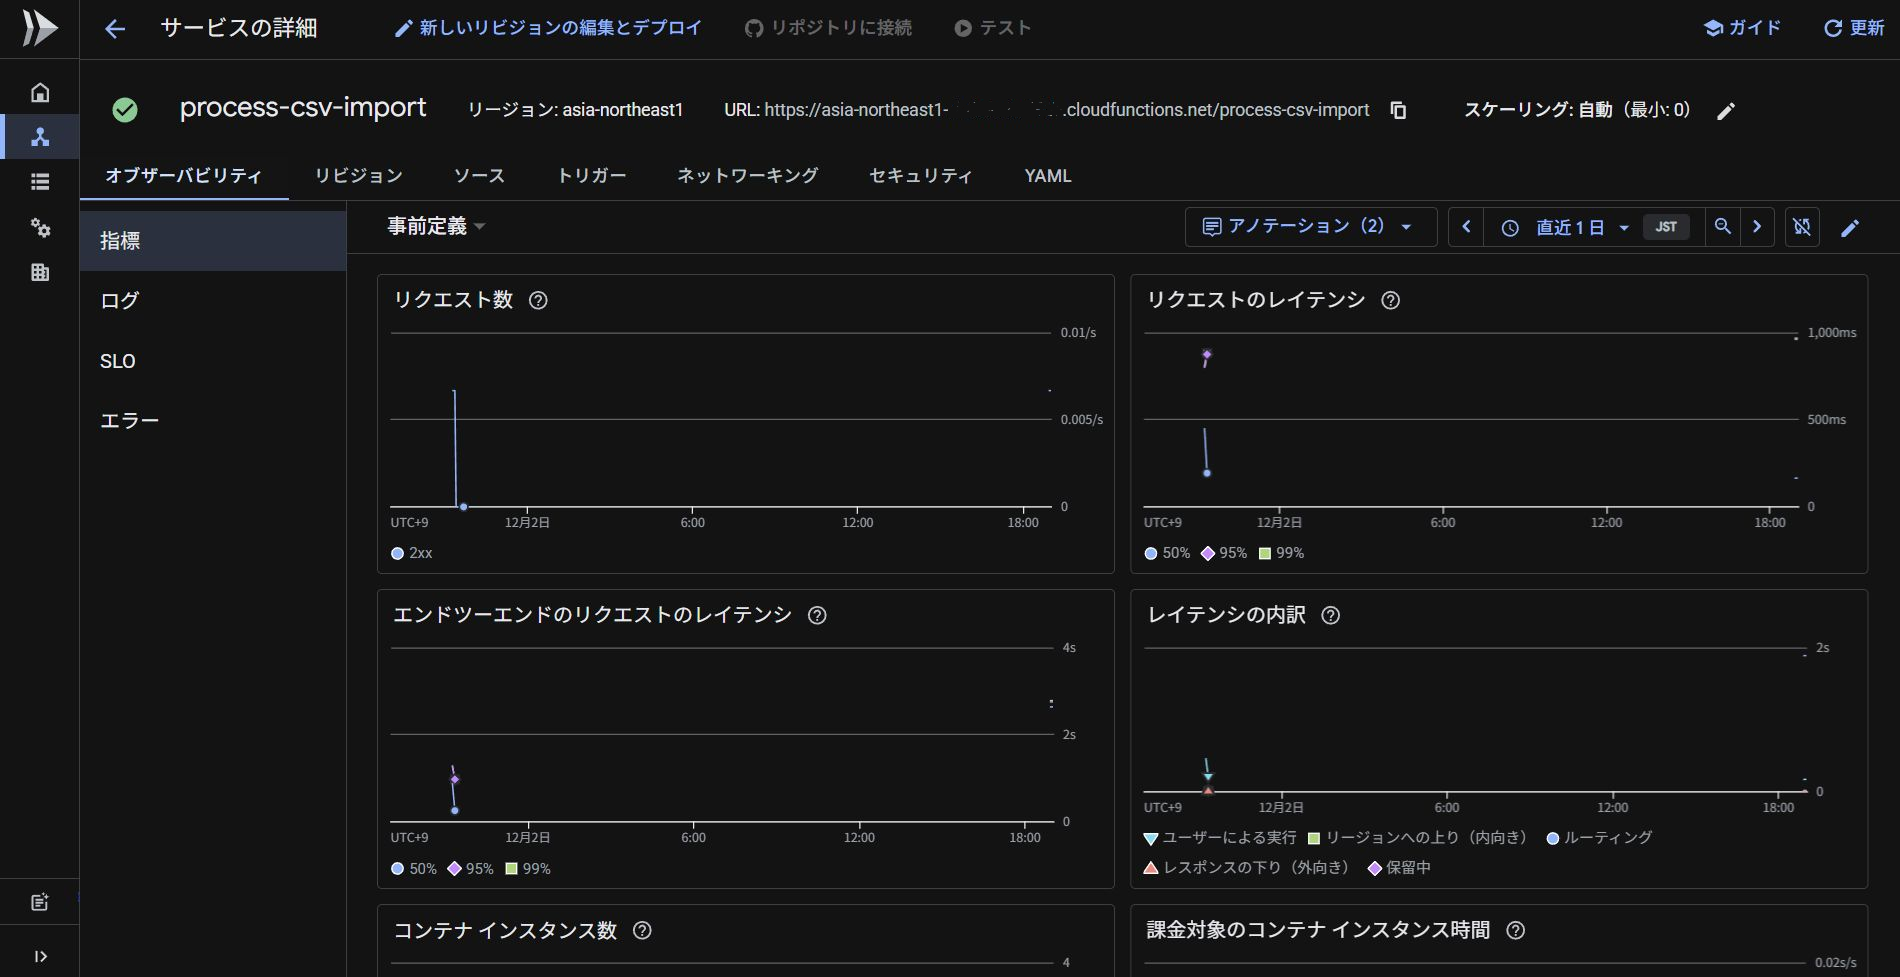Edit scaling settings with the pencil icon
The height and width of the screenshot is (977, 1900).
[1725, 111]
